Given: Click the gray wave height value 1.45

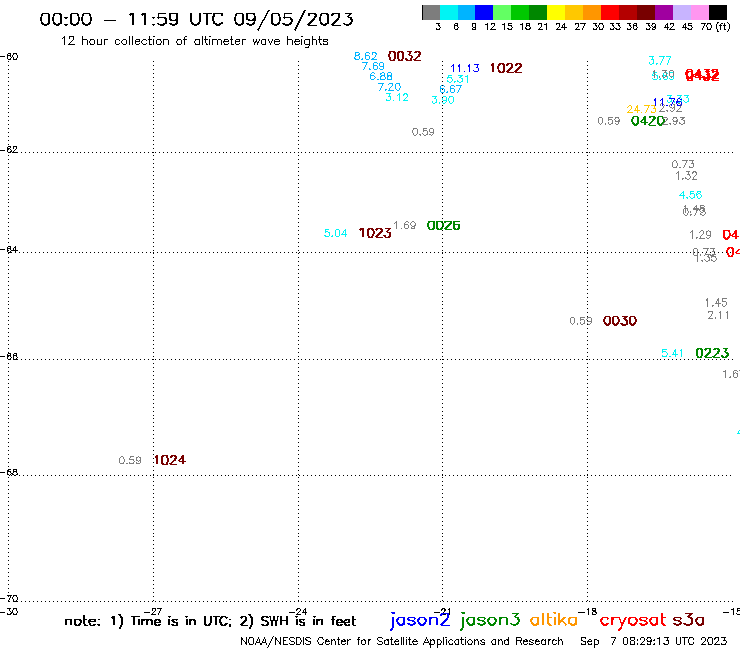Looking at the screenshot, I should coord(716,303).
